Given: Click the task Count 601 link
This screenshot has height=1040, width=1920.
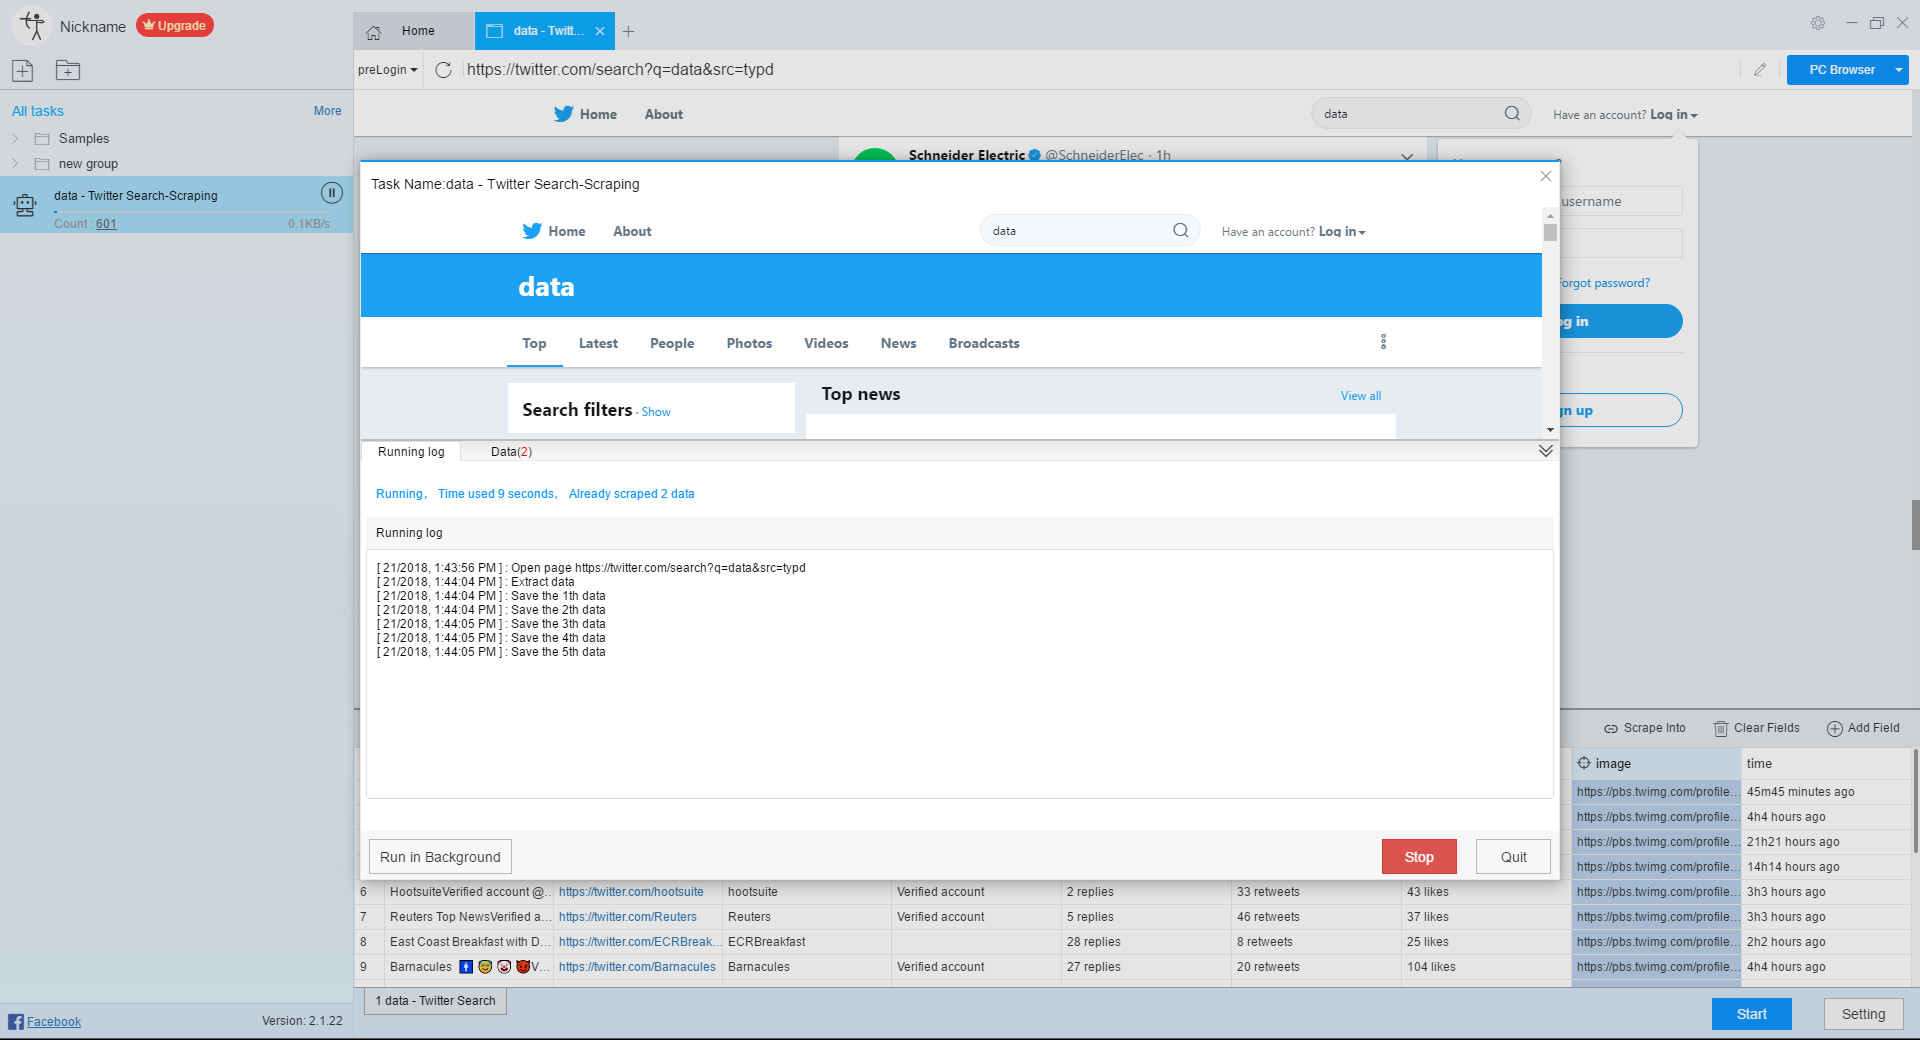Looking at the screenshot, I should click(106, 224).
